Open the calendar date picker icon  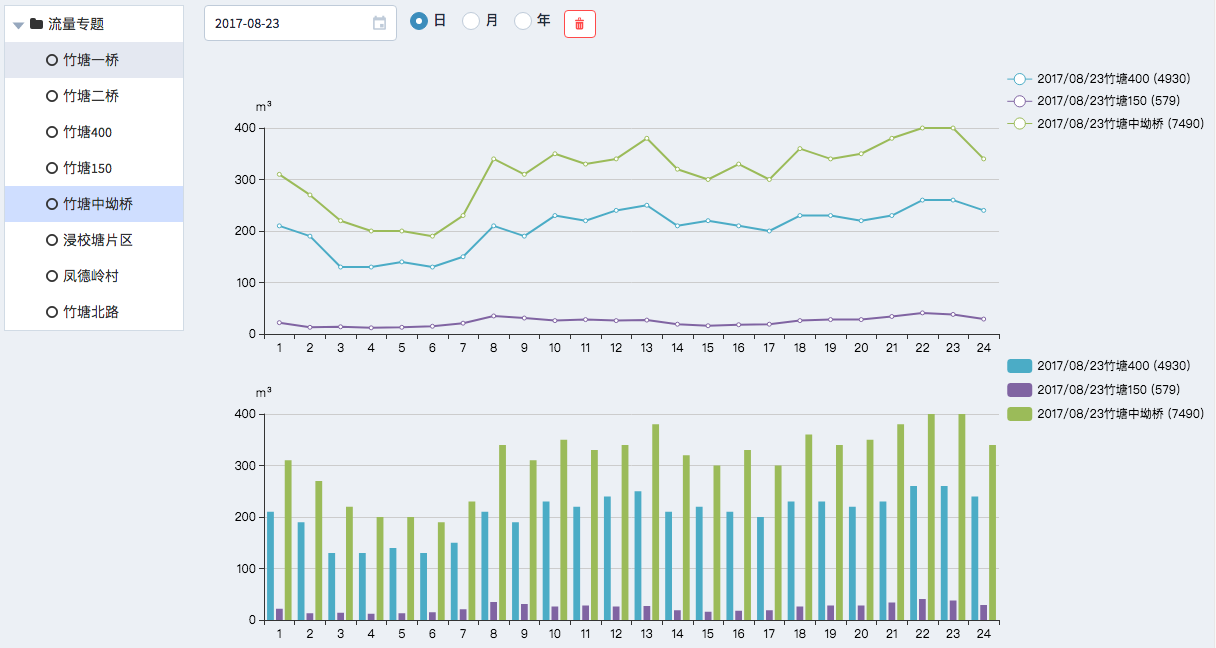pyautogui.click(x=379, y=23)
